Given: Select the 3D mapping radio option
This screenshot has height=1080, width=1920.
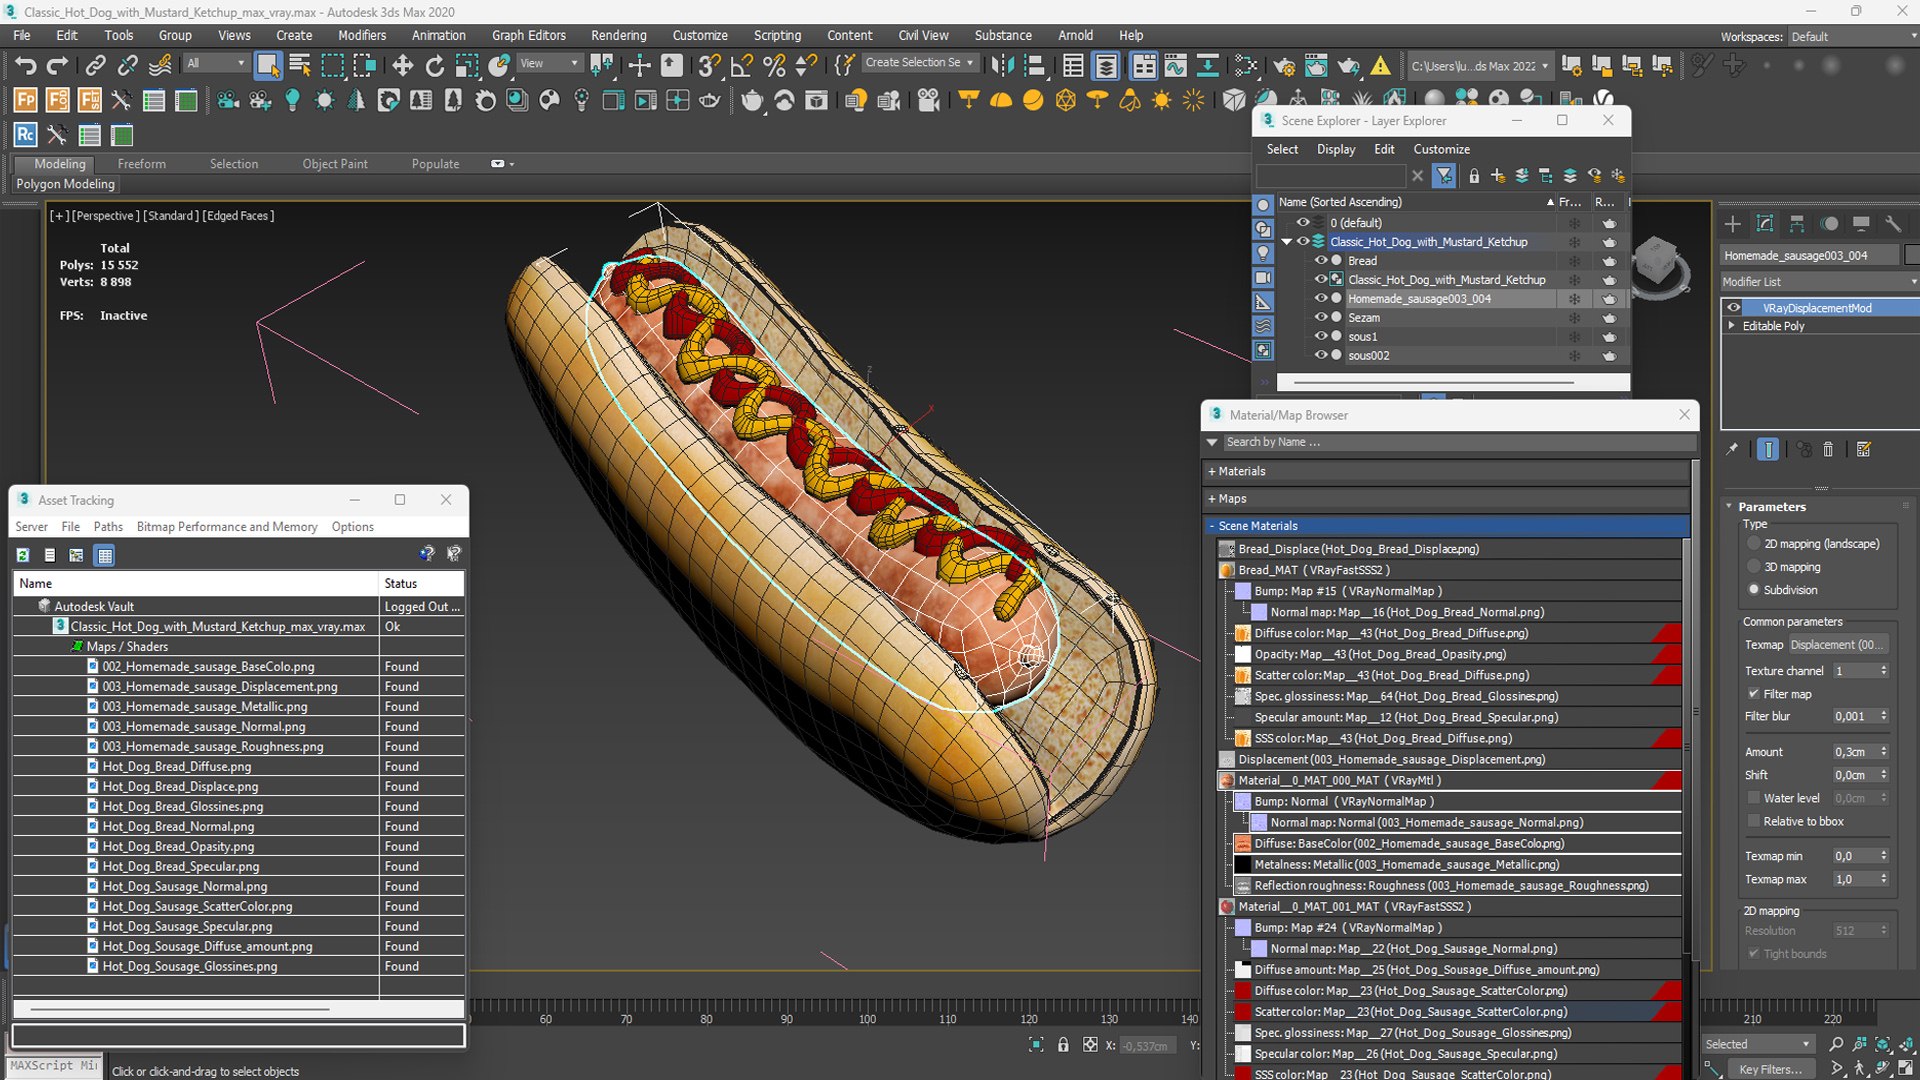Looking at the screenshot, I should [1754, 567].
